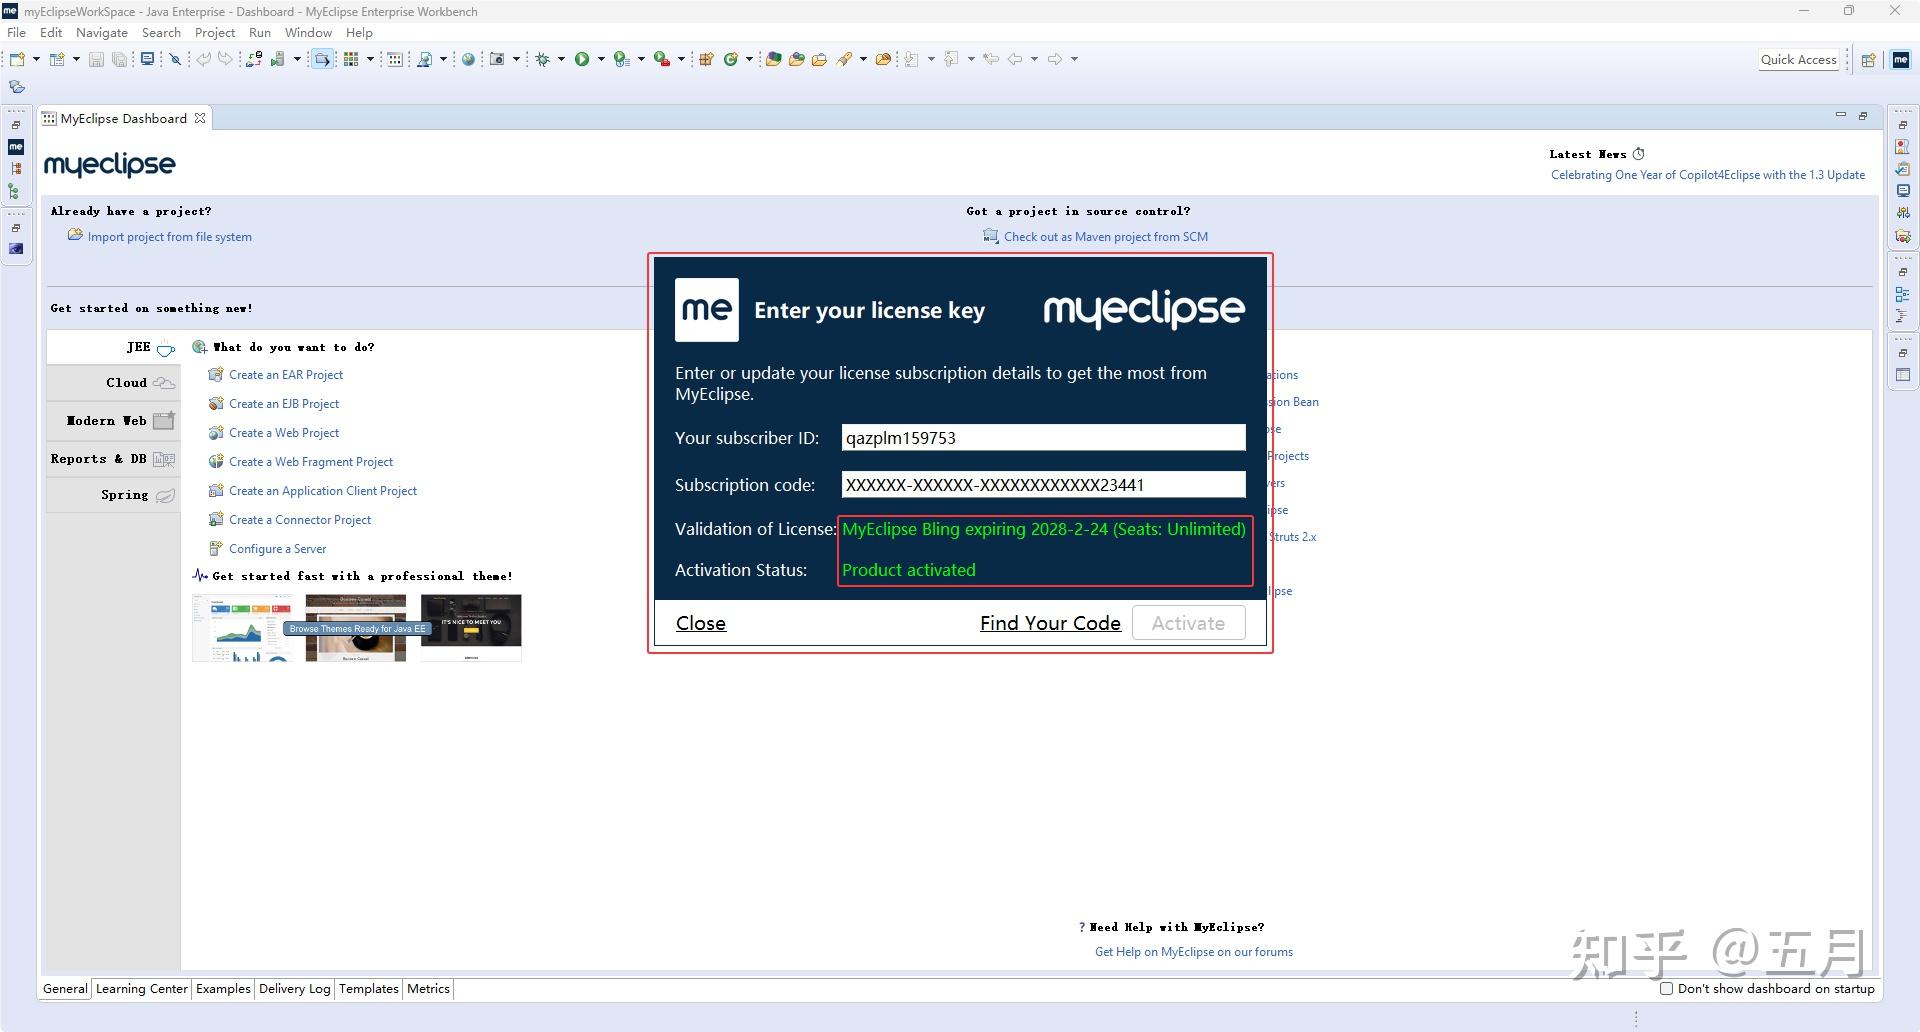Click the green Run icon
Image resolution: width=1920 pixels, height=1032 pixels.
[x=583, y=59]
